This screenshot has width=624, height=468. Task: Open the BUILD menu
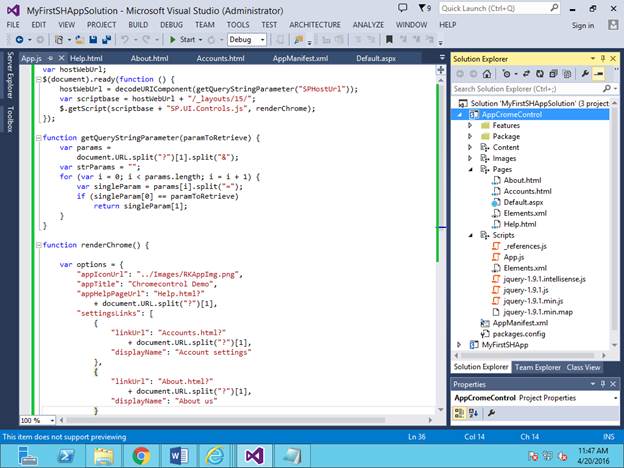pos(138,25)
